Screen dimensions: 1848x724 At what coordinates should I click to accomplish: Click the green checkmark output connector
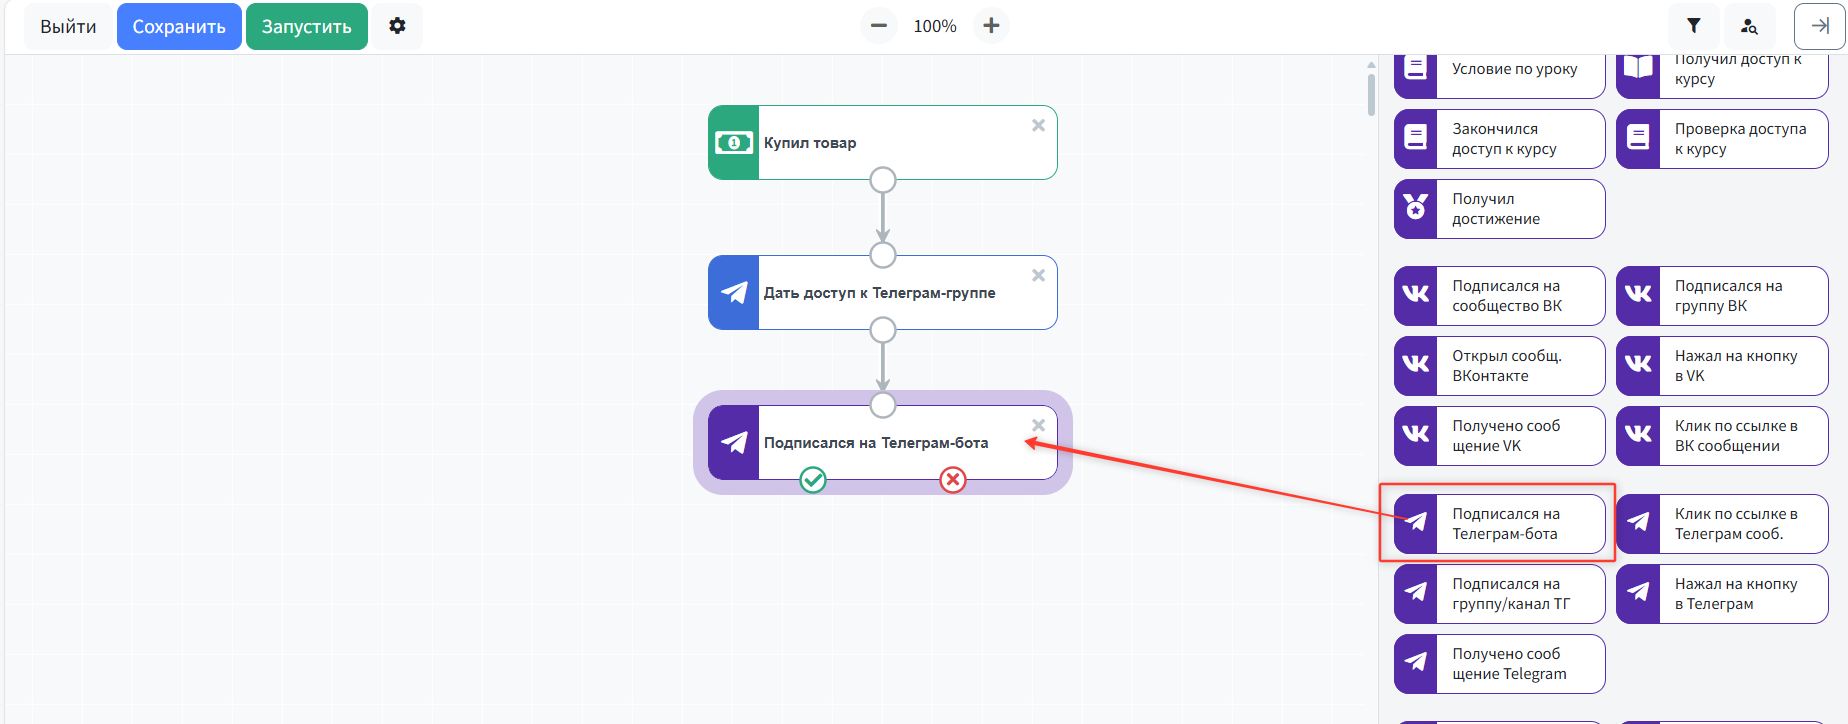coord(813,480)
